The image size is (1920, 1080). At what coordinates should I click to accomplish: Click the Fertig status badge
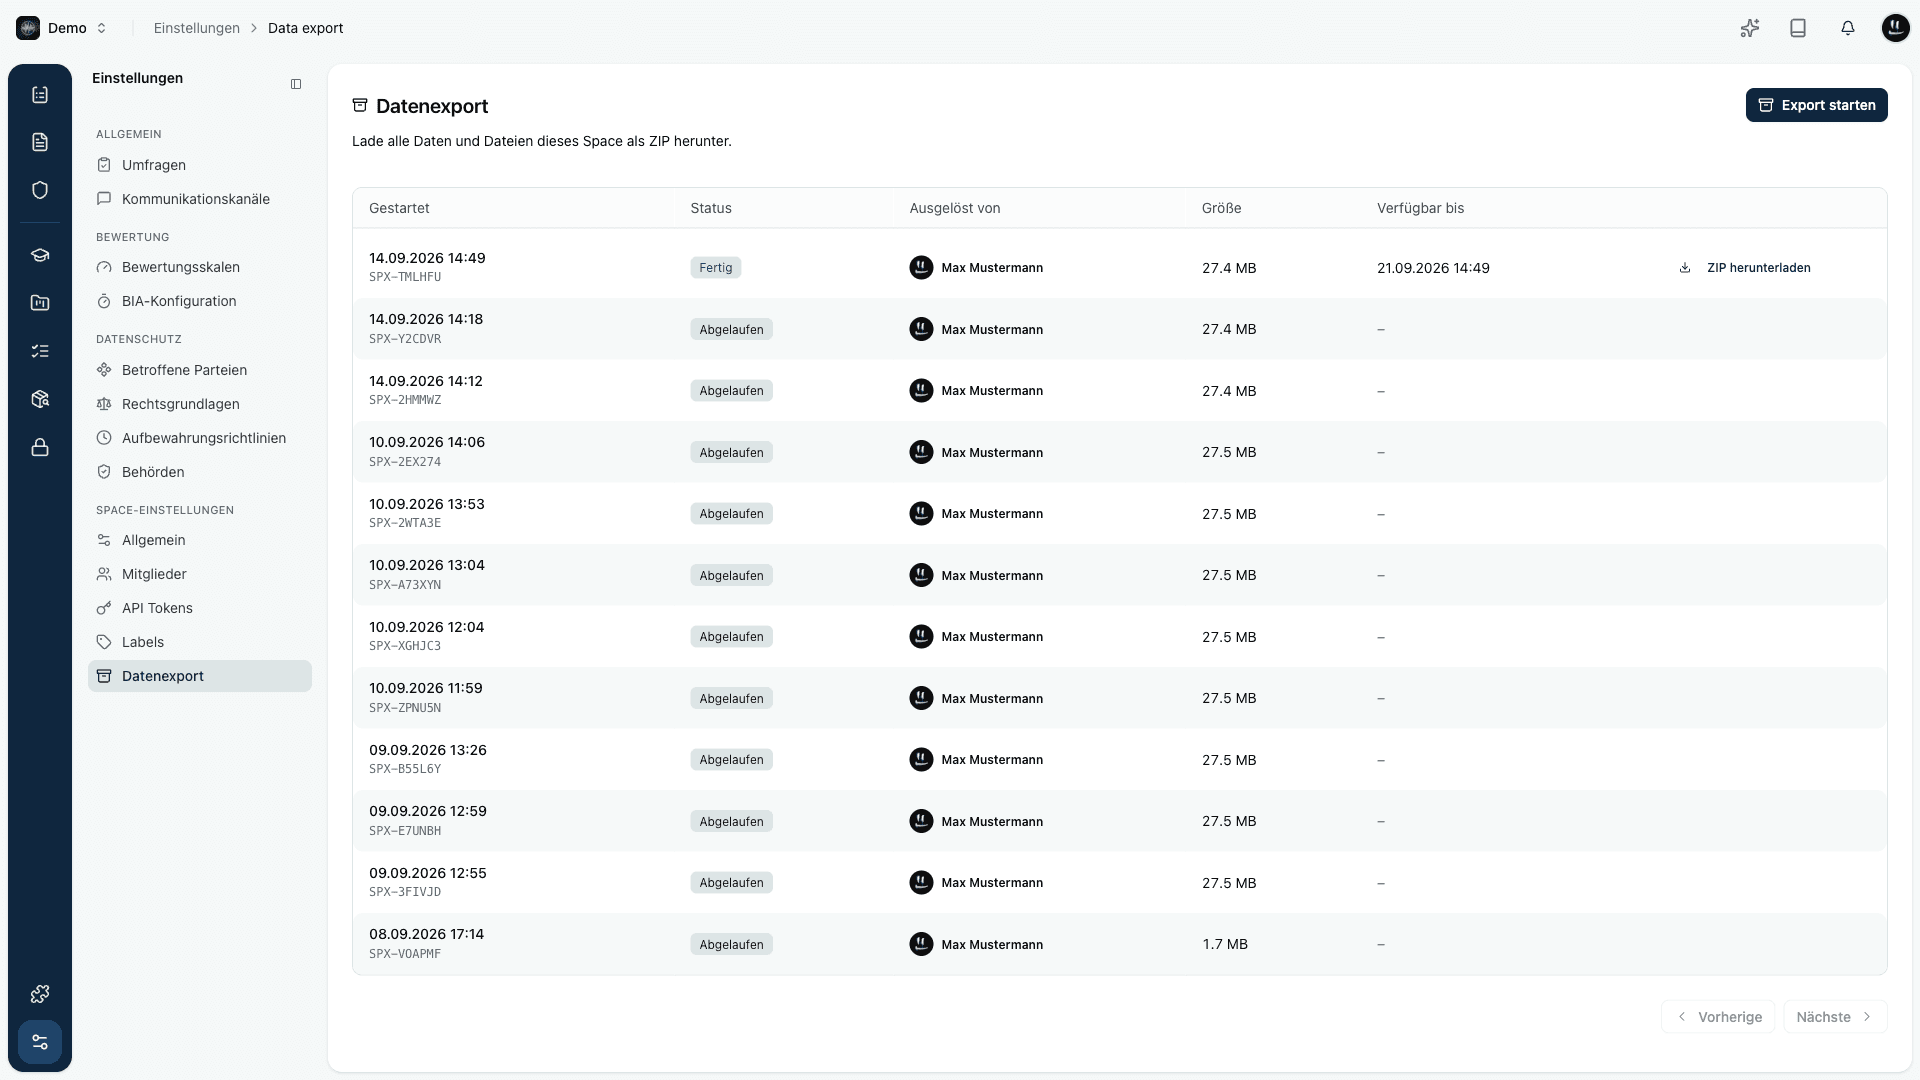tap(715, 268)
